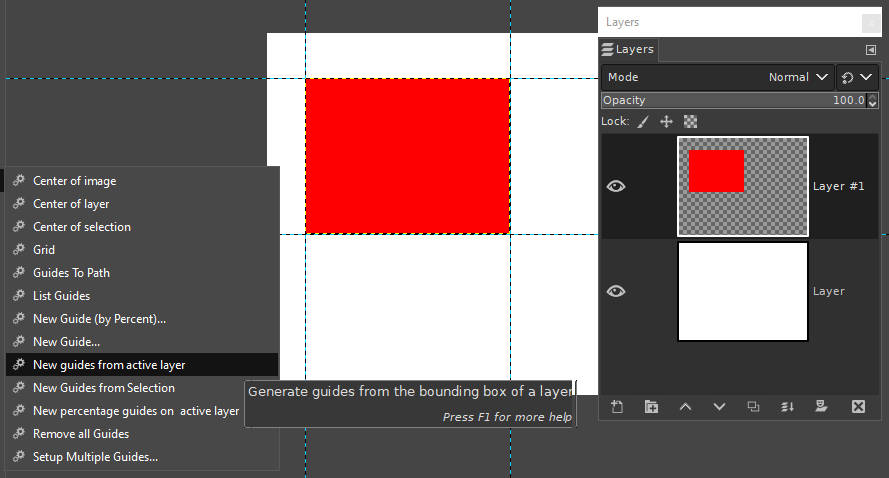Choose Center of image guide option

(142, 181)
